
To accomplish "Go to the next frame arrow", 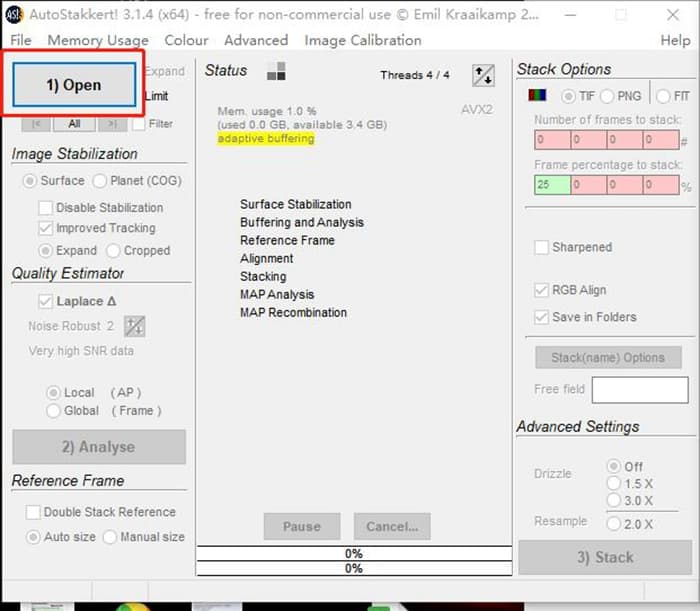I will 112,124.
